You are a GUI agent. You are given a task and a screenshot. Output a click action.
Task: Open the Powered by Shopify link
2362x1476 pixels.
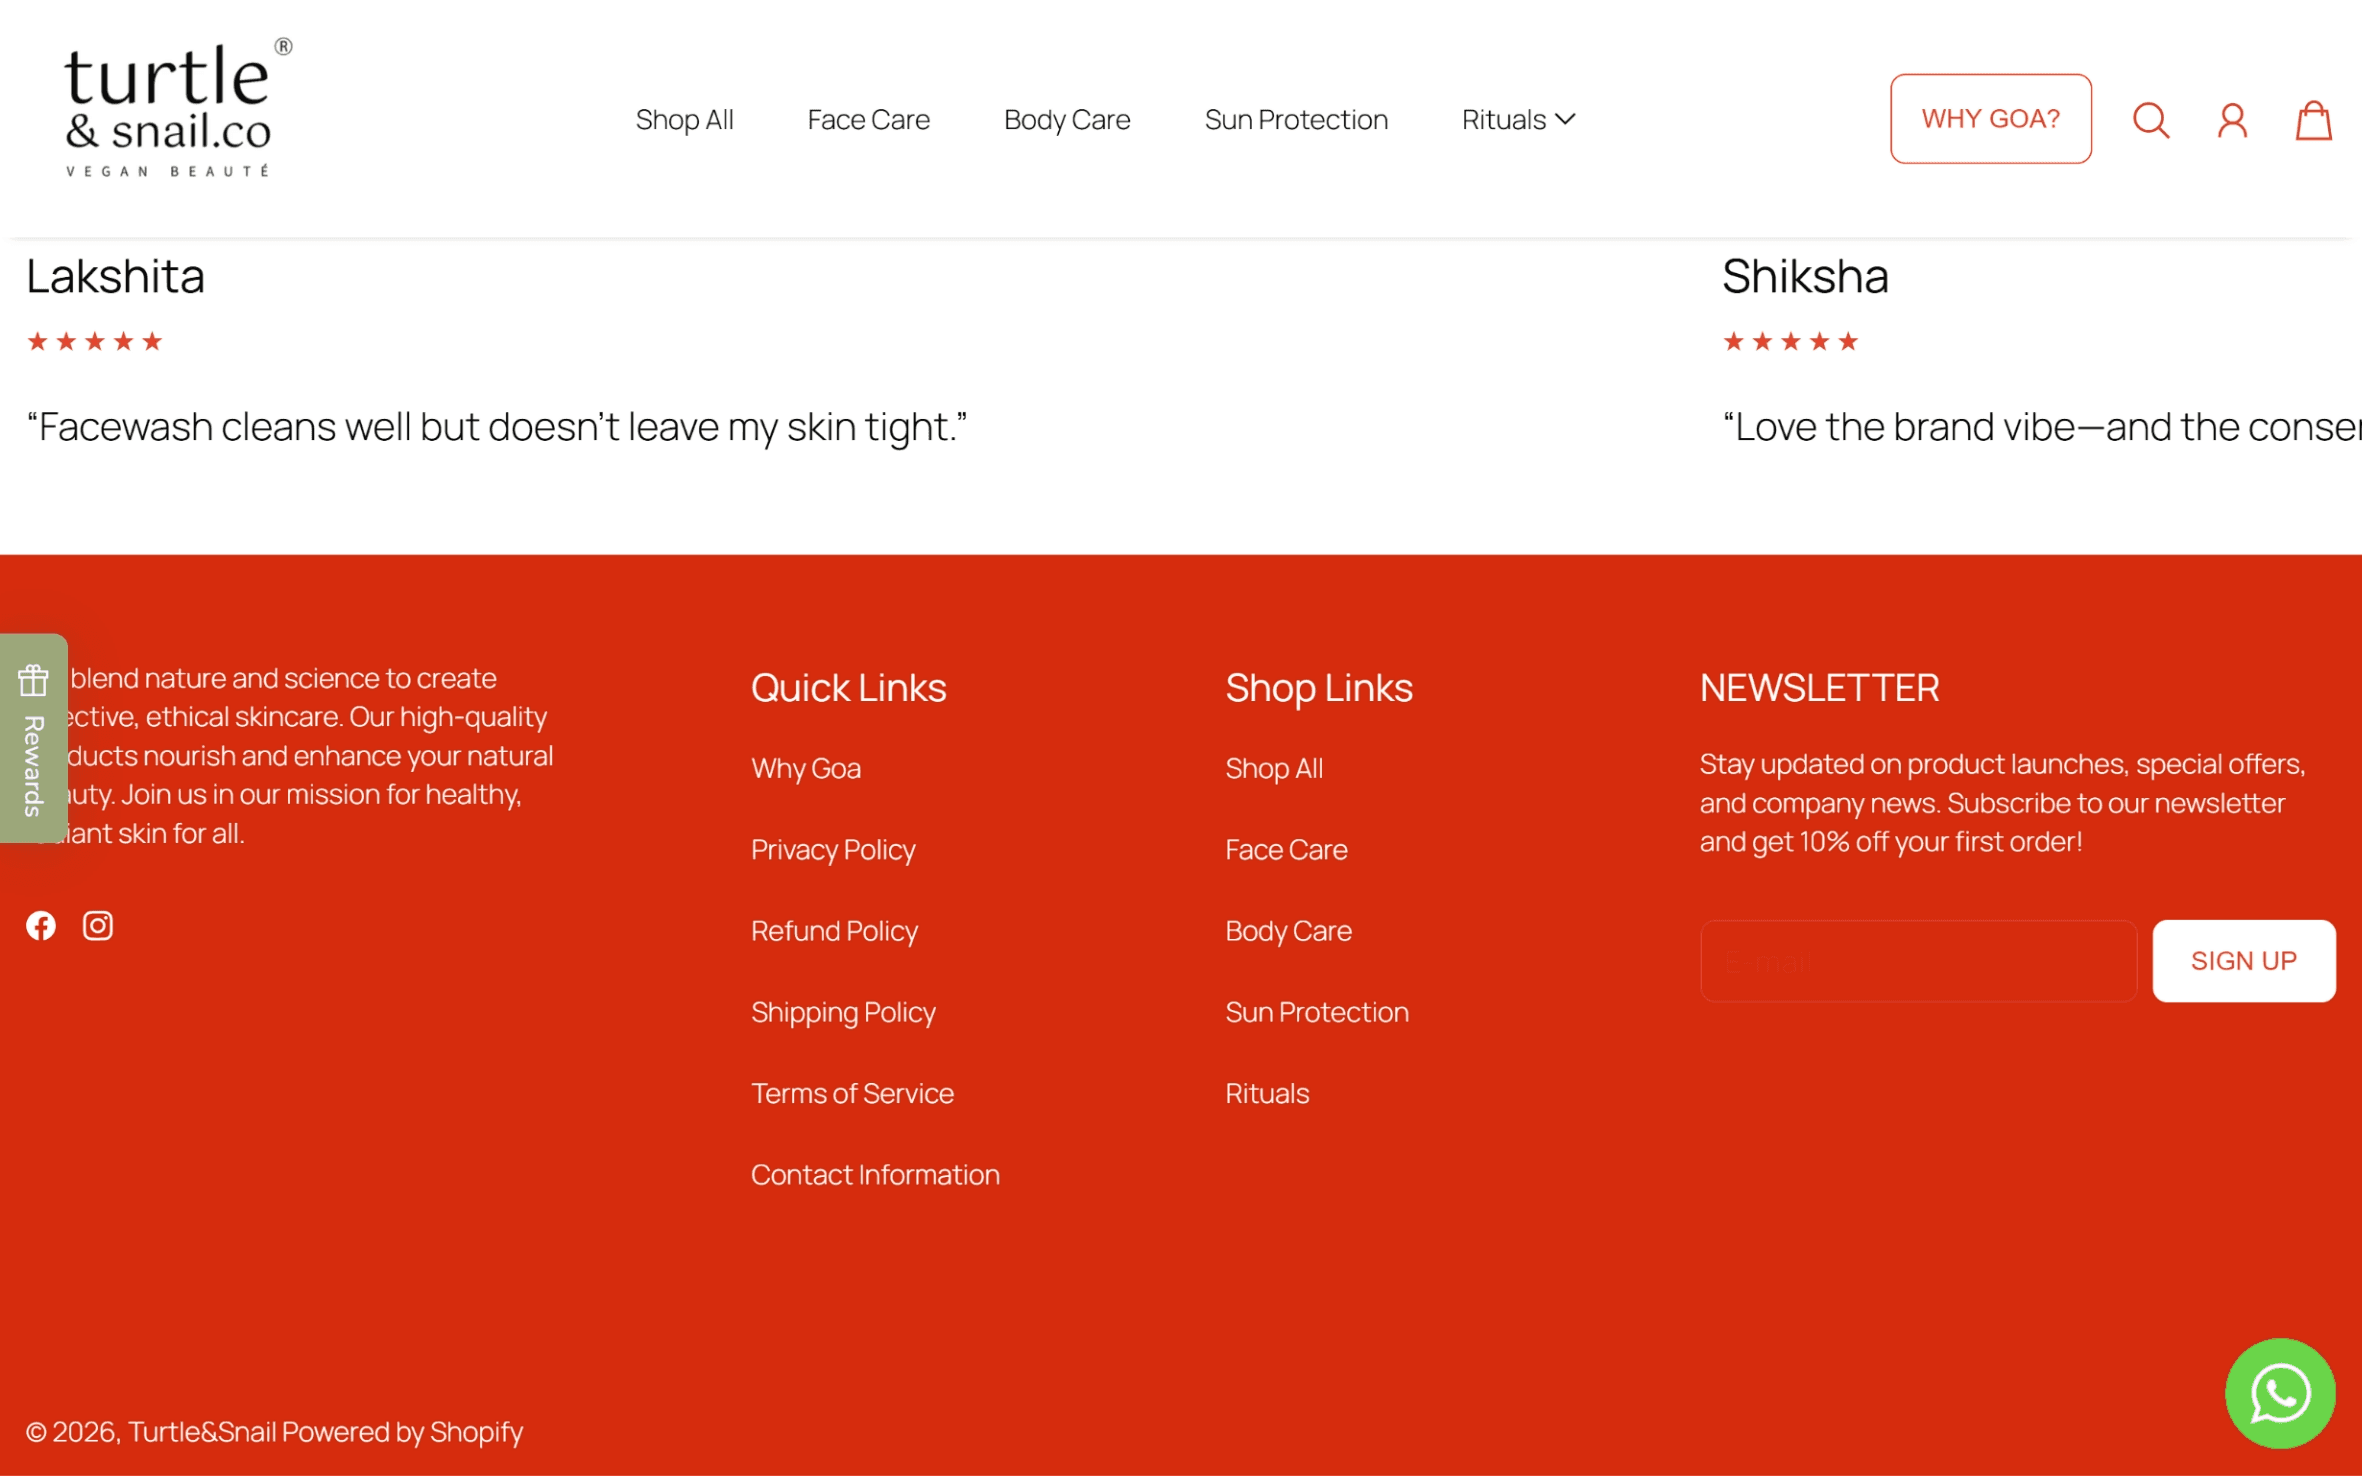coord(402,1432)
